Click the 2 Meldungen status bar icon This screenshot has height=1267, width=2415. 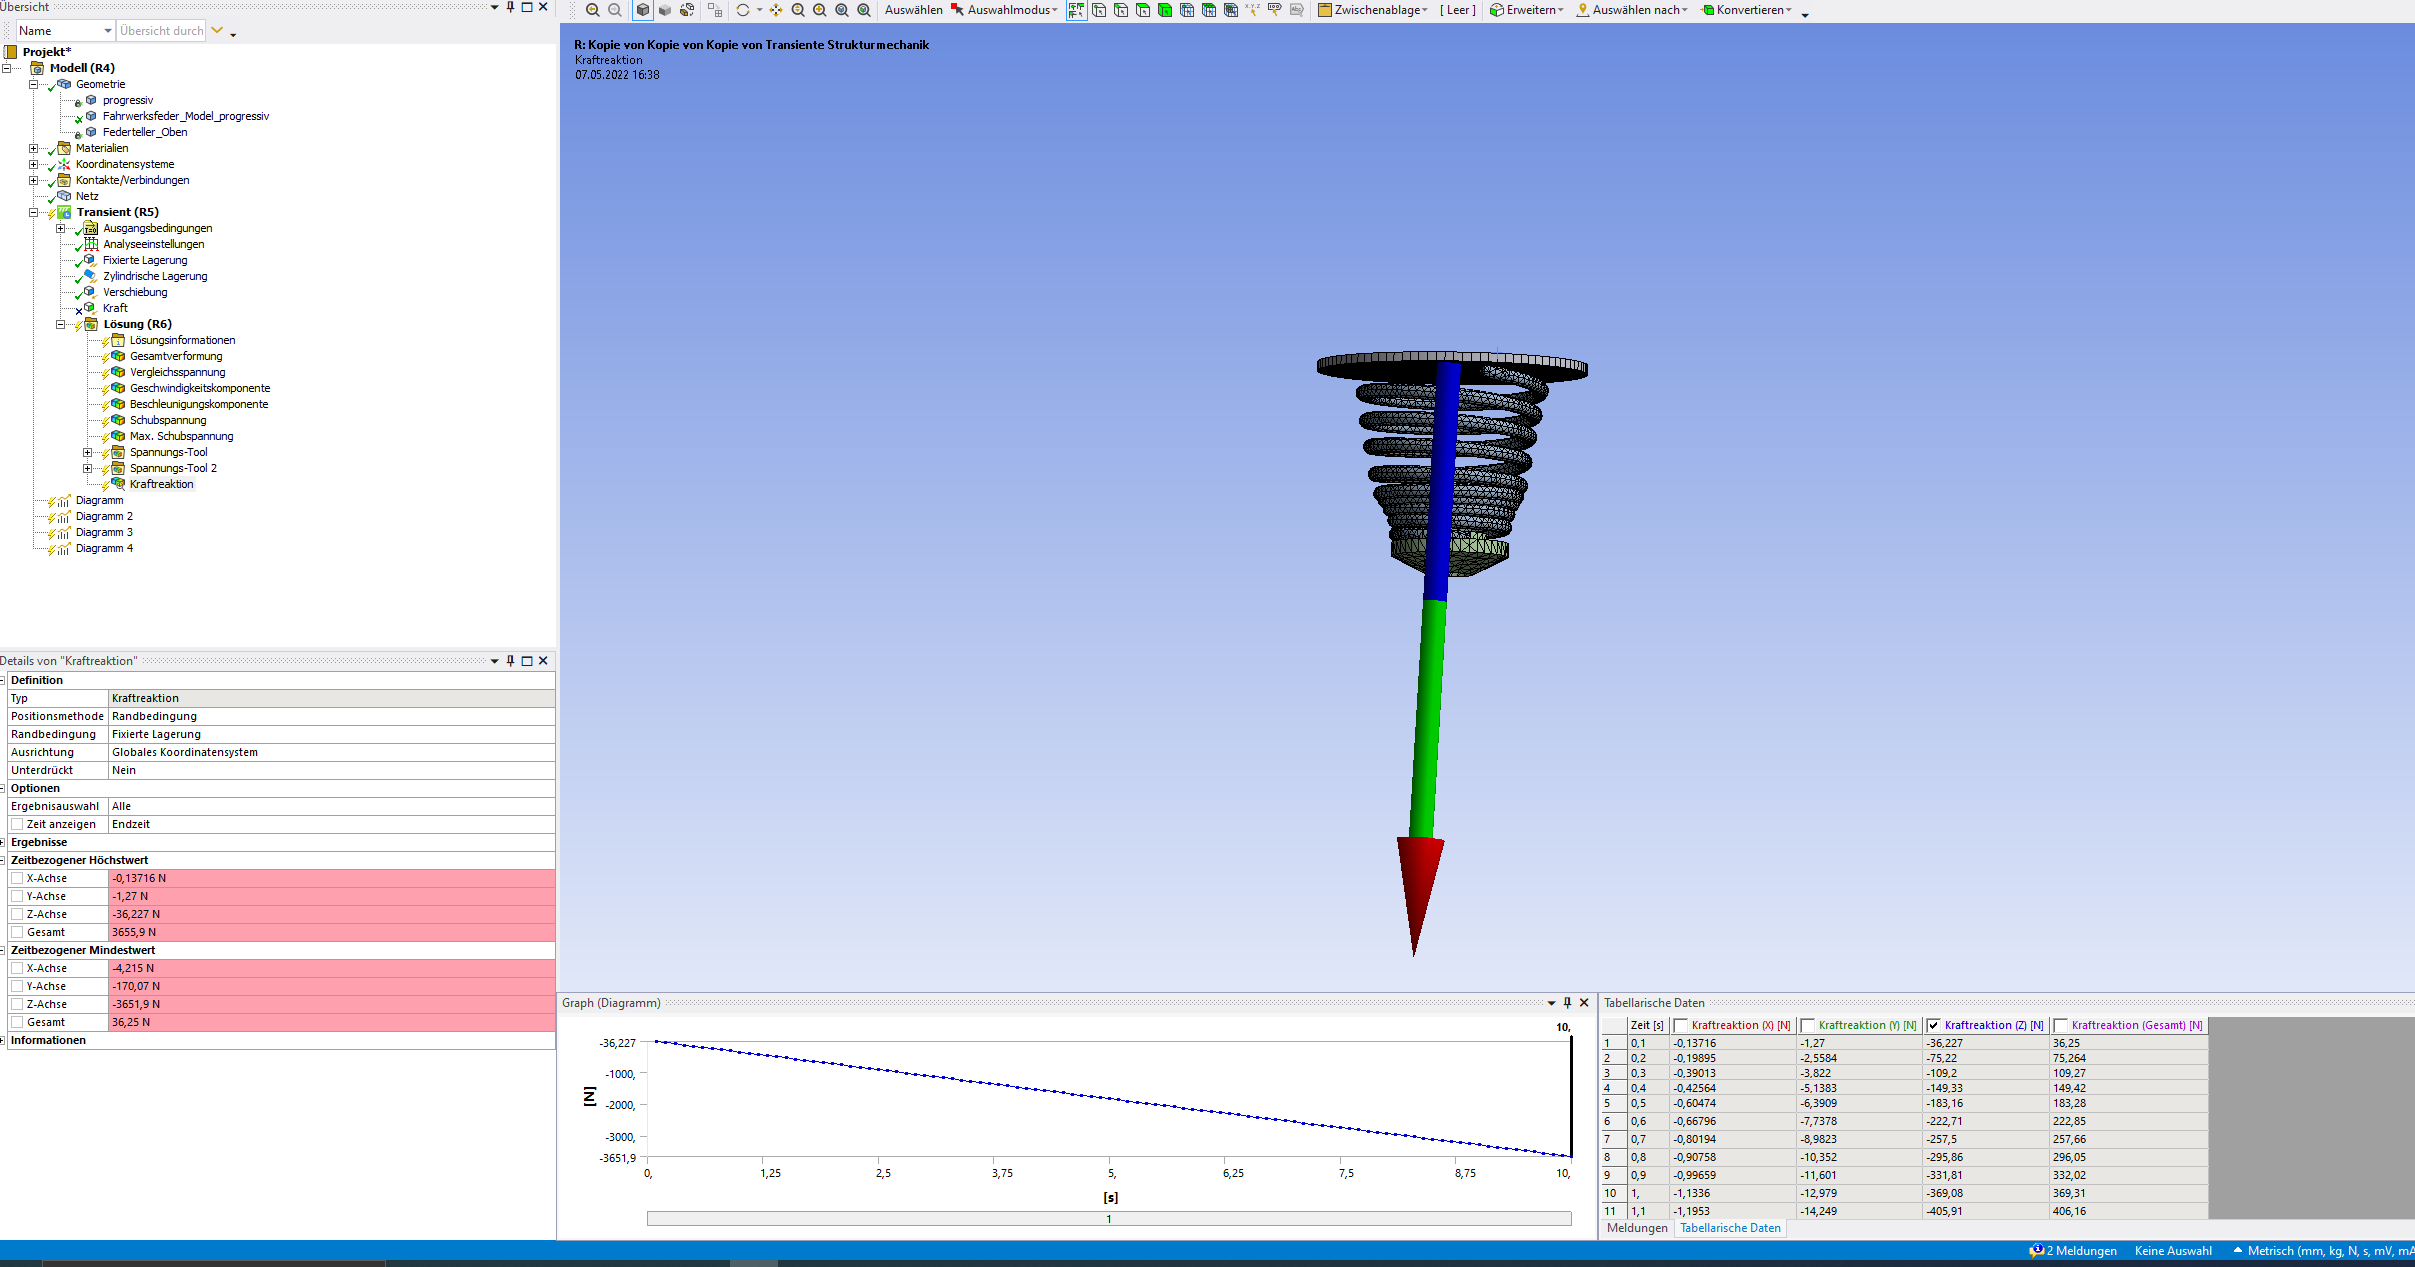(x=2037, y=1250)
